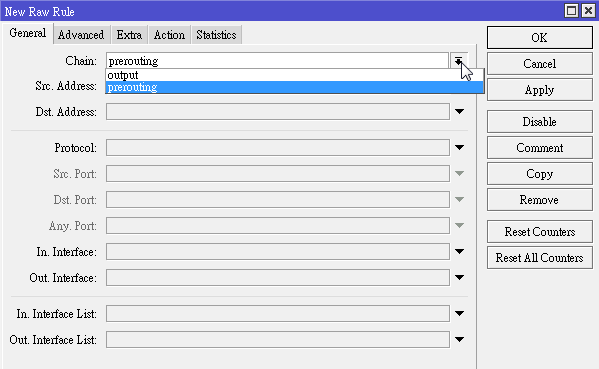Expand the Out. Interface field arrow
Screen dimensions: 599x369
[460, 277]
